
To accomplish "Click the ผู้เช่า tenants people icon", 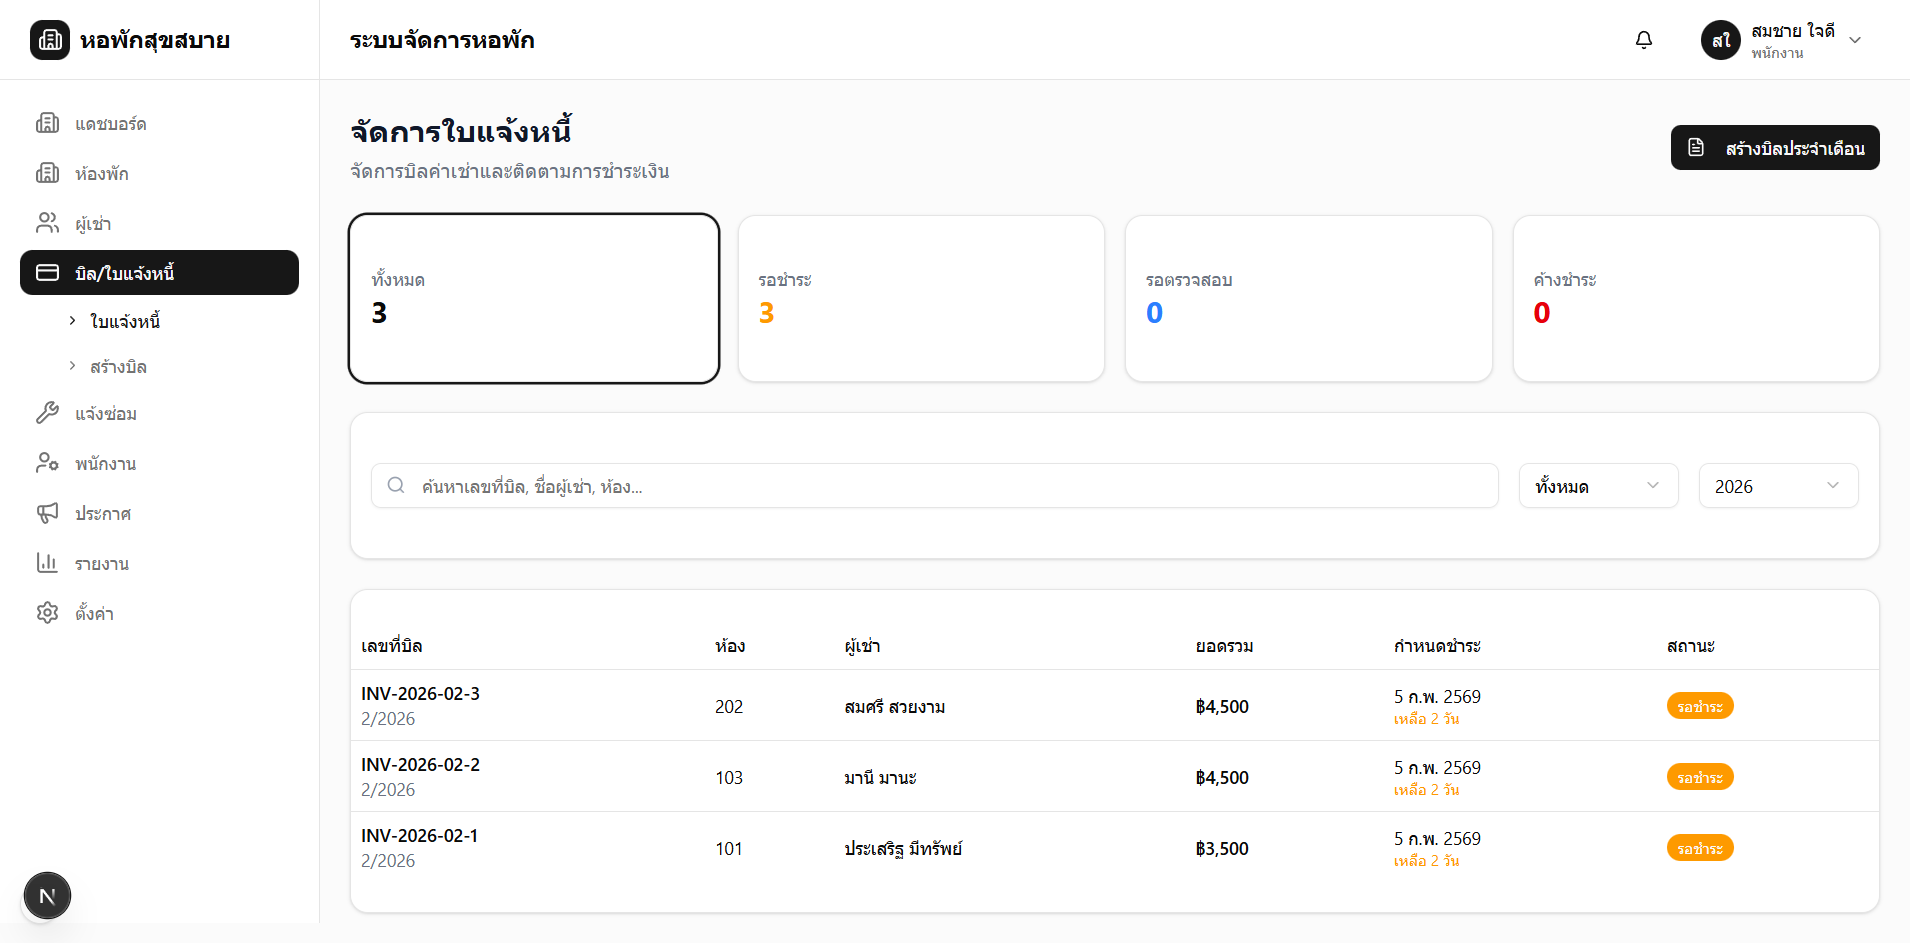I will point(47,223).
